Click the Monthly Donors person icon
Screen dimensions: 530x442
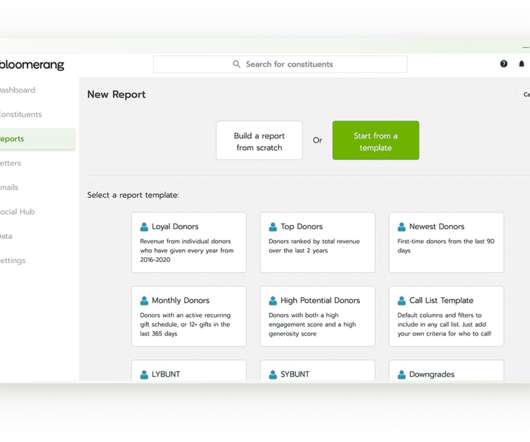pos(144,300)
